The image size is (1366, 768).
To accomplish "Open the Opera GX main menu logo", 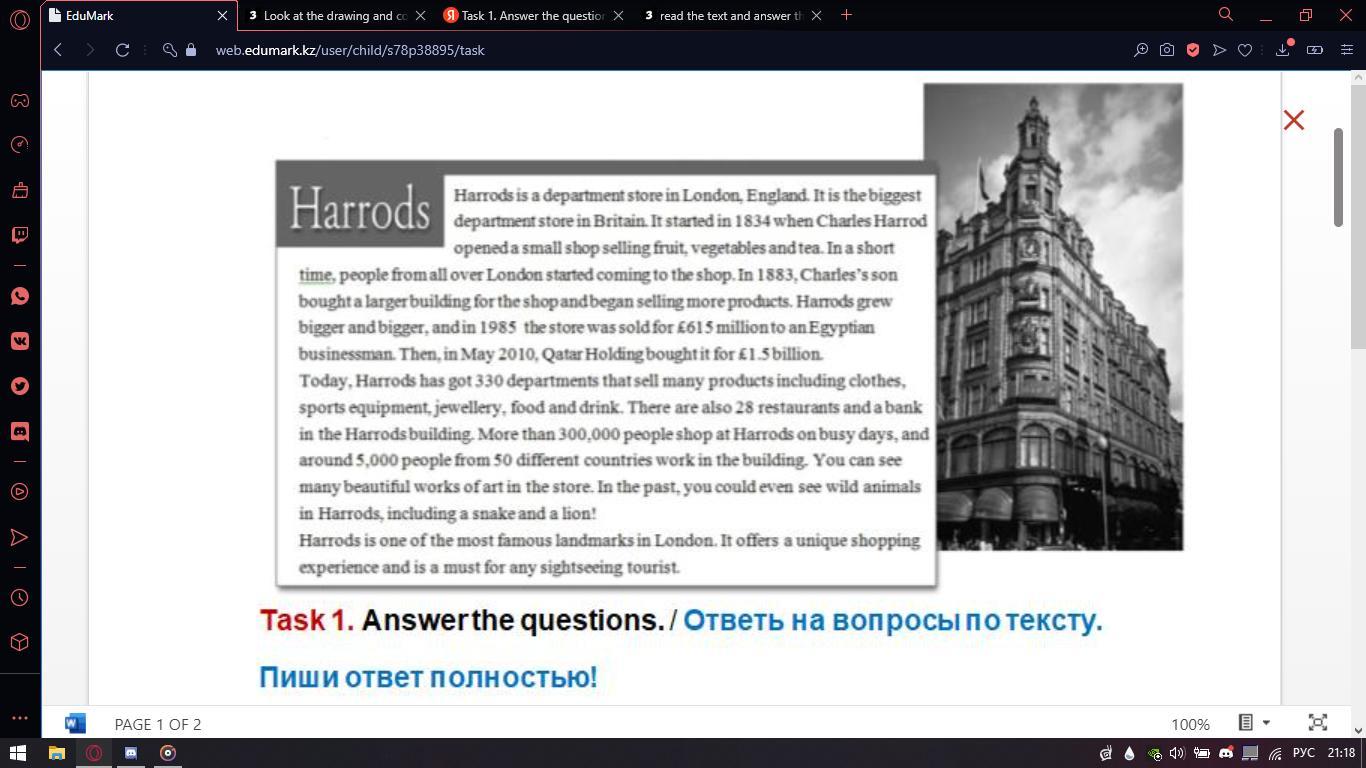I will (x=20, y=18).
